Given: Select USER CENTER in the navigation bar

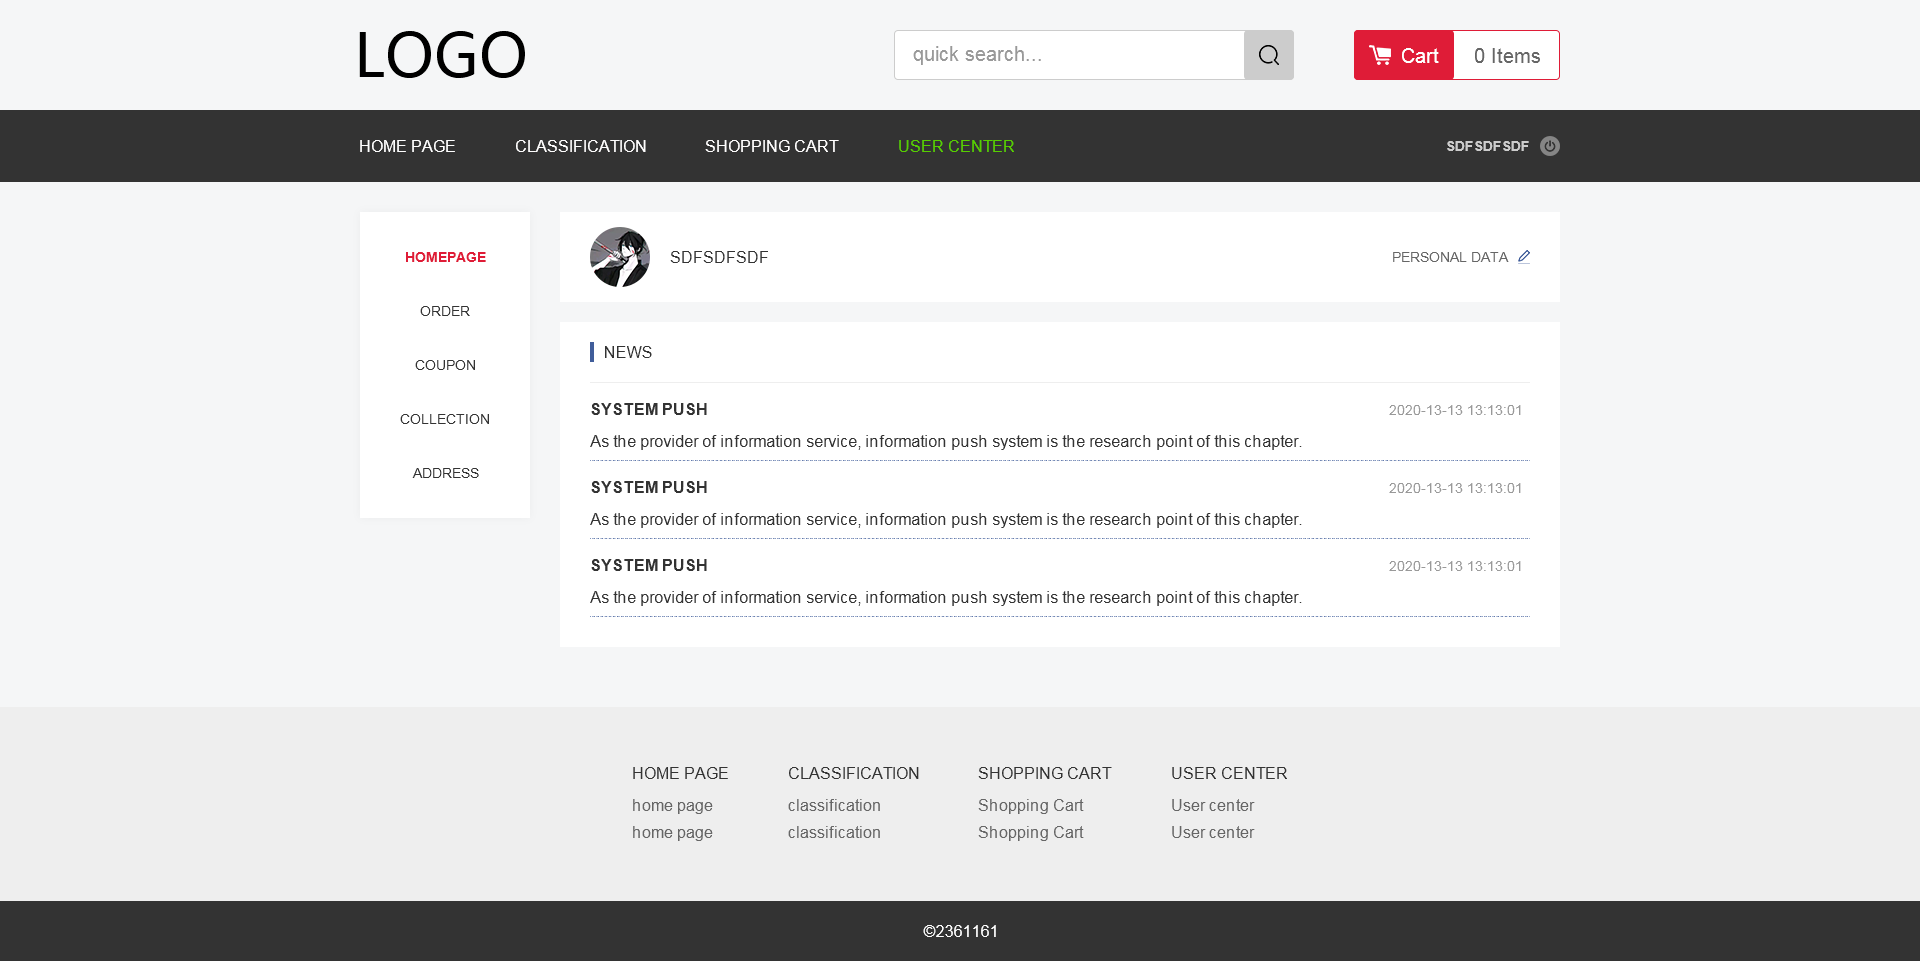Looking at the screenshot, I should point(955,146).
